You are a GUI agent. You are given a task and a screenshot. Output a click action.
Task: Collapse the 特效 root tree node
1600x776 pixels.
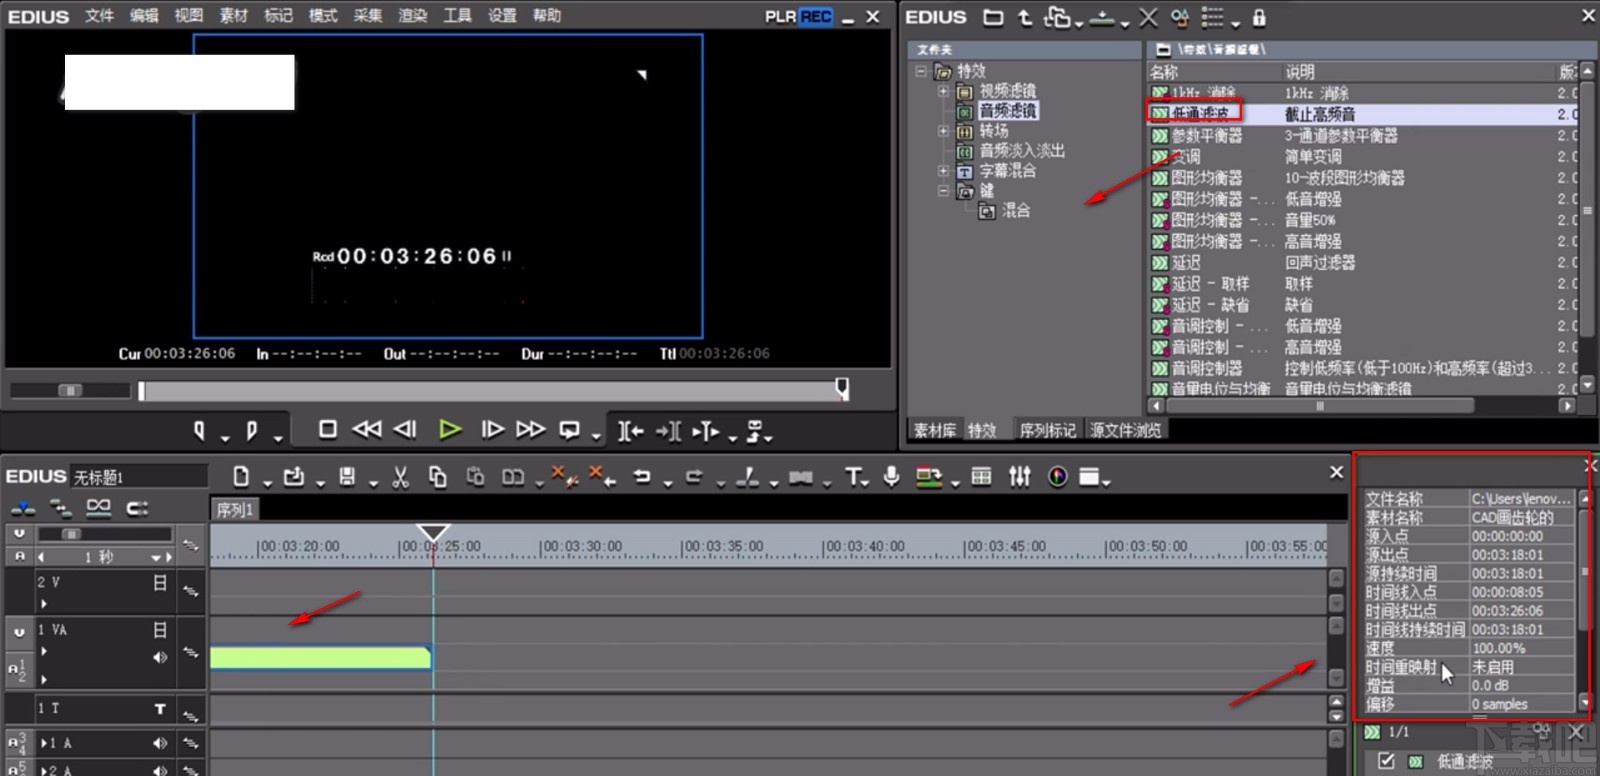pos(921,71)
